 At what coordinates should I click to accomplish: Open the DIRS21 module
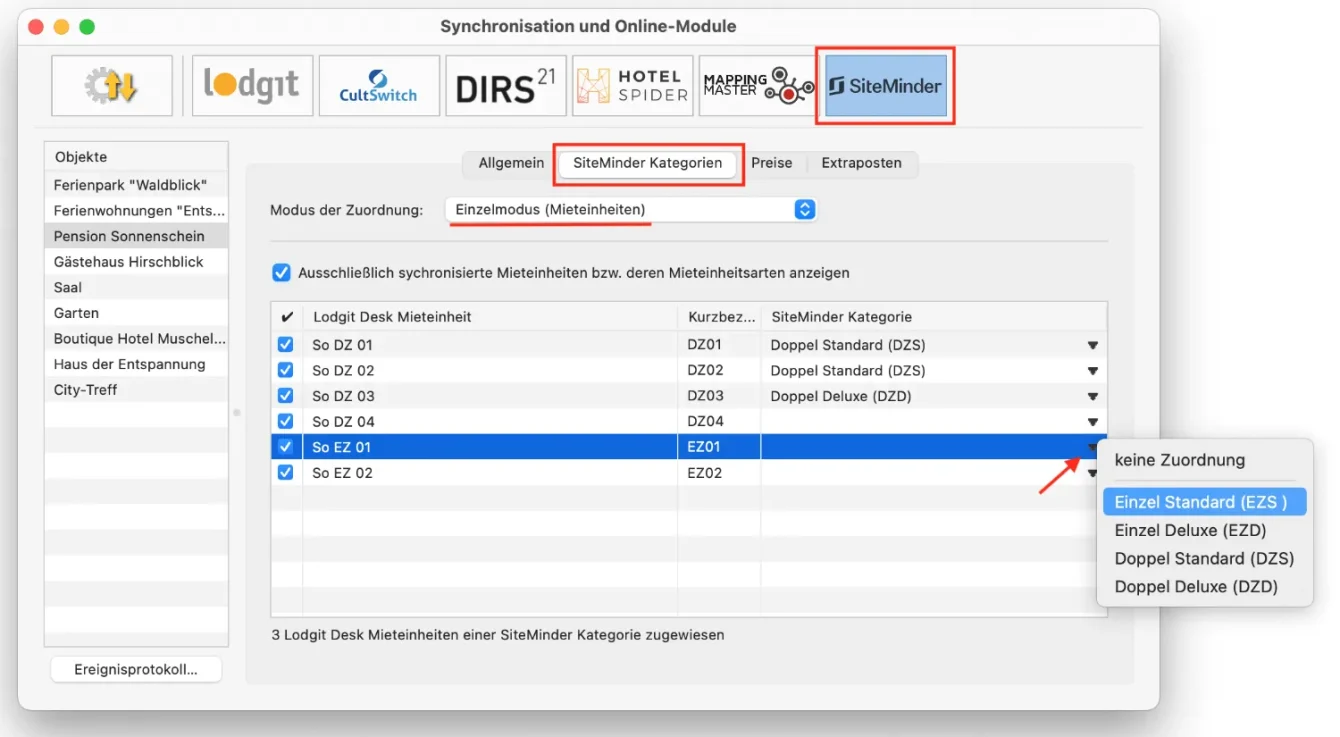click(506, 86)
